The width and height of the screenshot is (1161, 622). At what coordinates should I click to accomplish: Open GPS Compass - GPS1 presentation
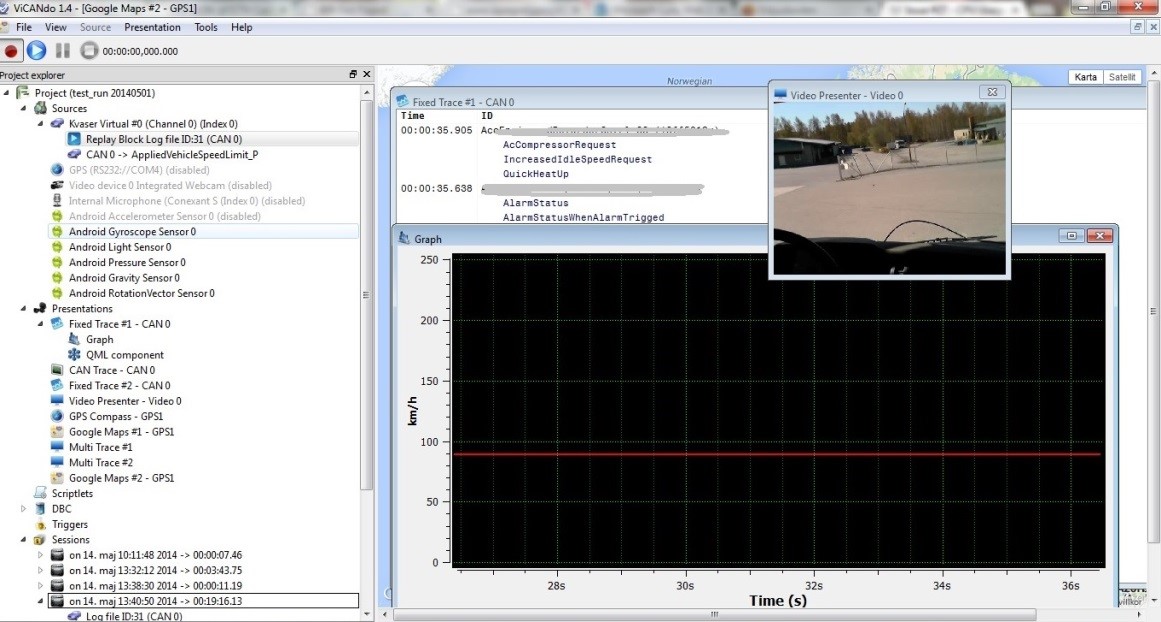(115, 416)
